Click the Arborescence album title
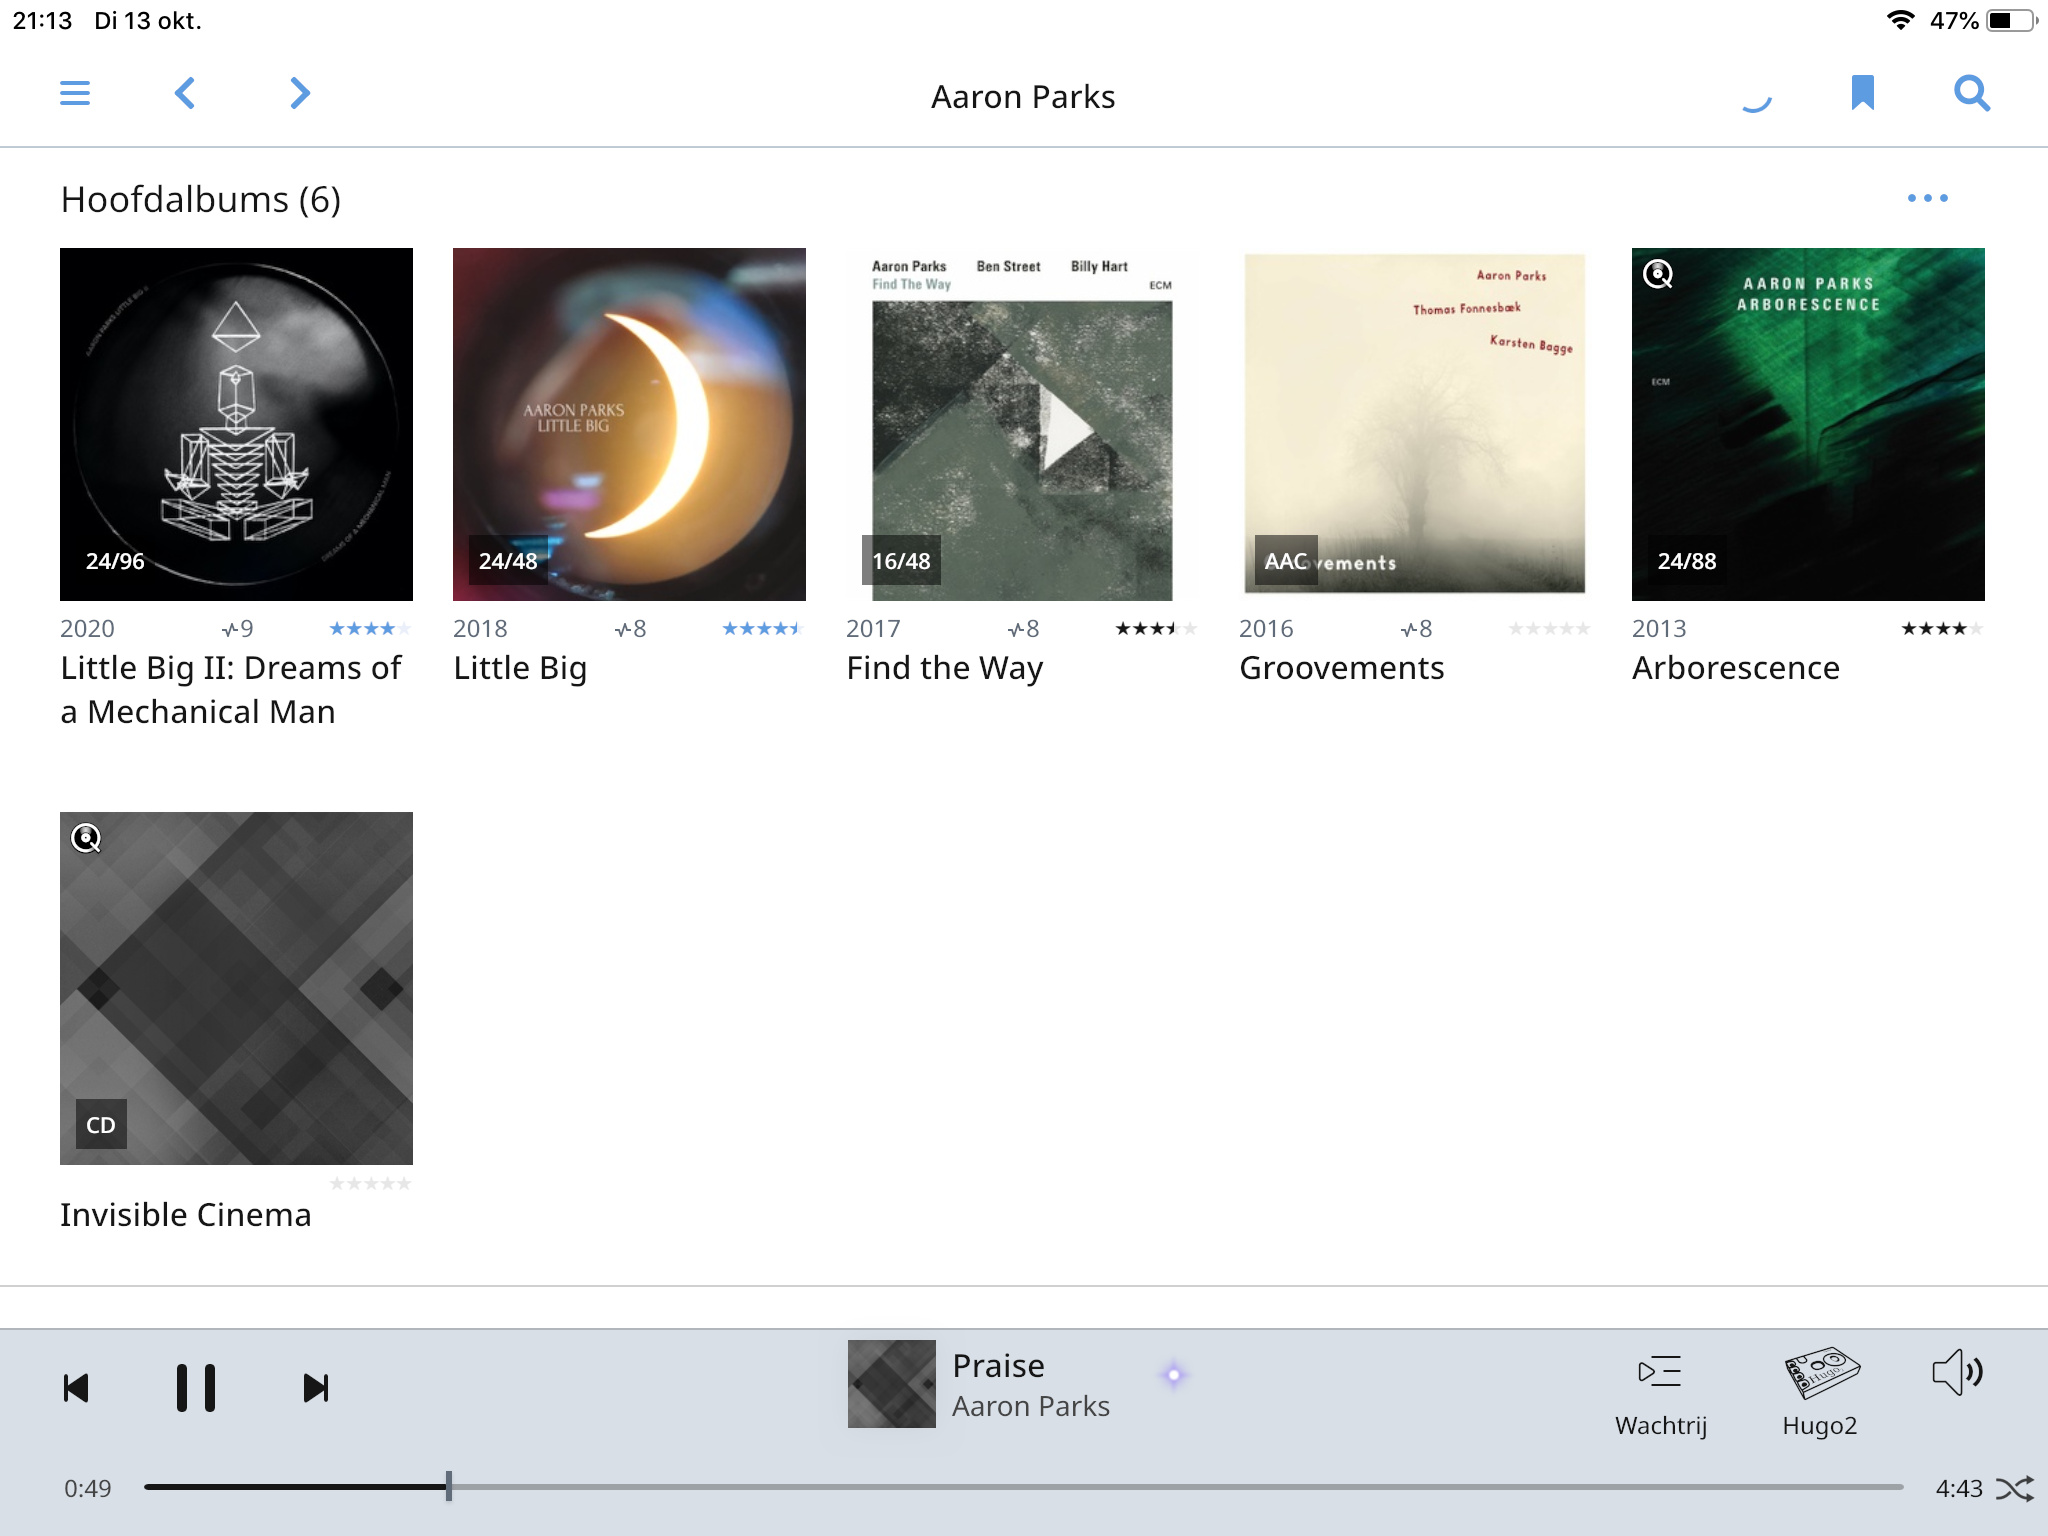This screenshot has width=2048, height=1536. tap(1736, 668)
